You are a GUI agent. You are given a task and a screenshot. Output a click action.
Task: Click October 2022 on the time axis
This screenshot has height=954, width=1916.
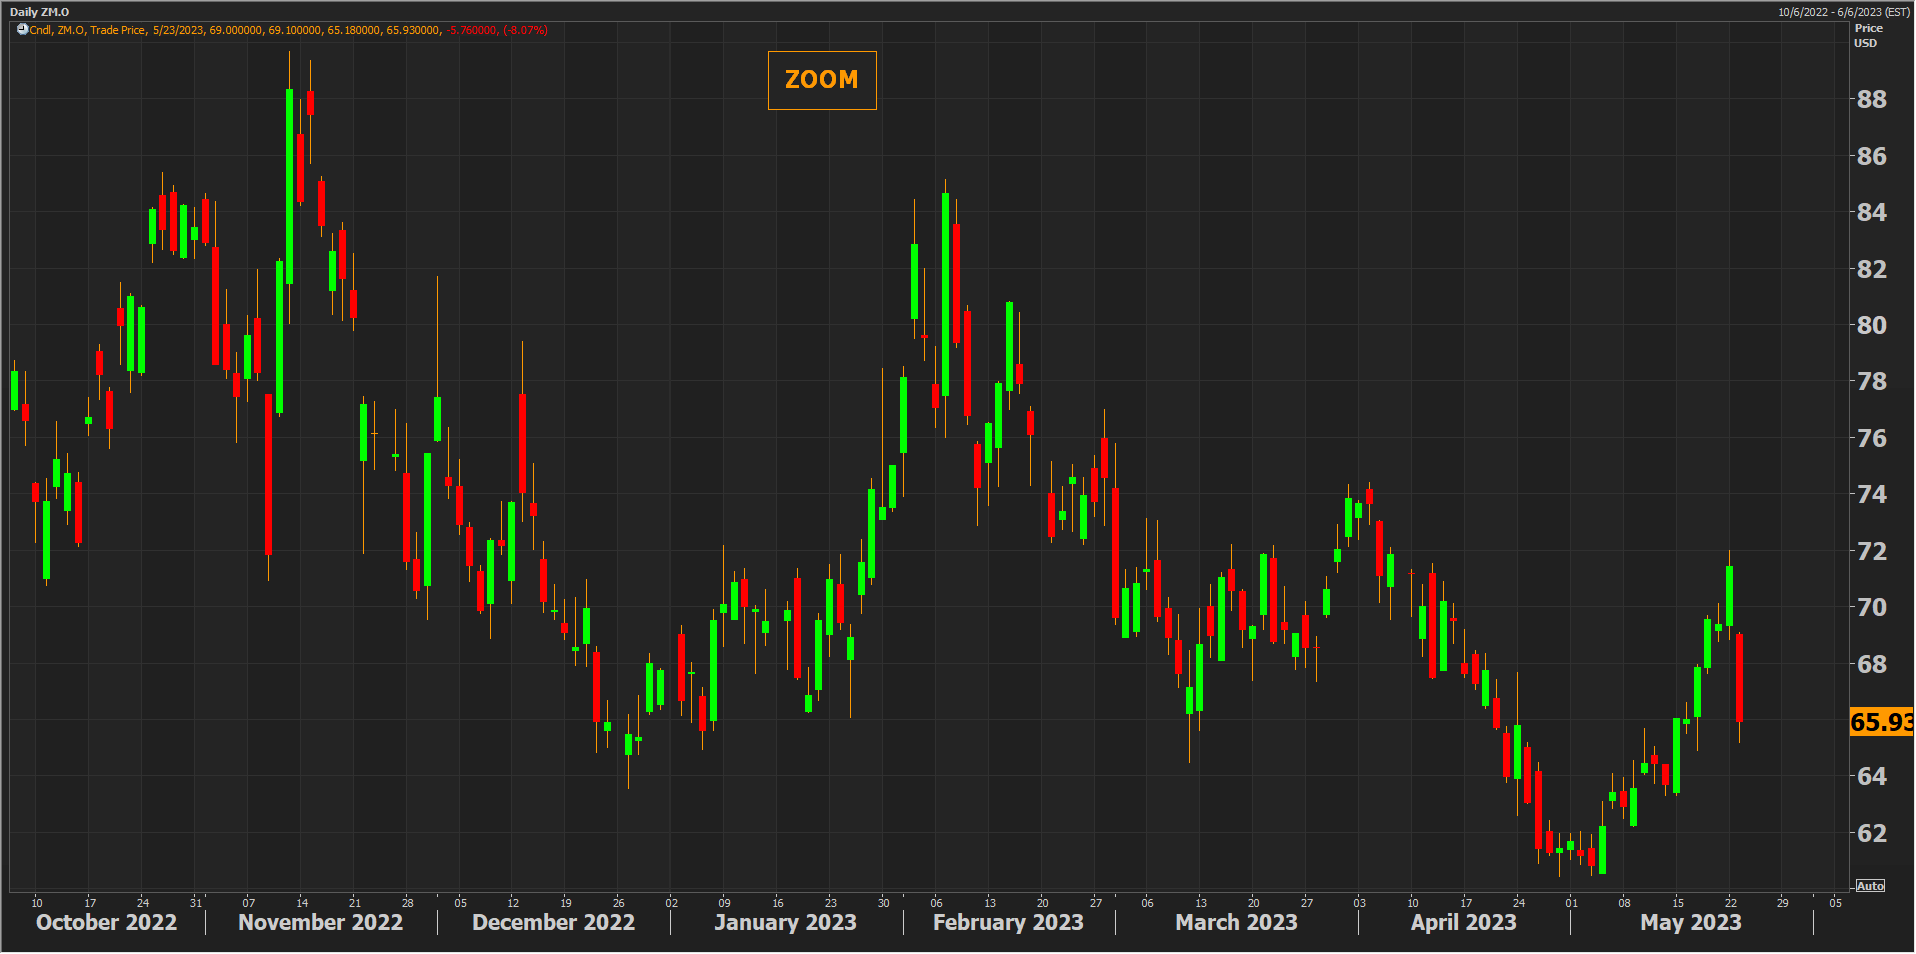coord(106,922)
